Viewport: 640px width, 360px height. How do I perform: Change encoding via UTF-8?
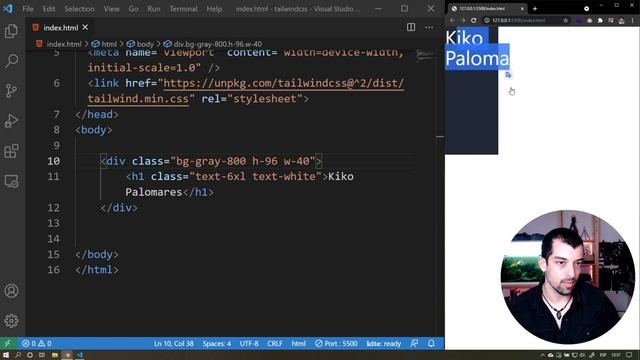tap(249, 343)
